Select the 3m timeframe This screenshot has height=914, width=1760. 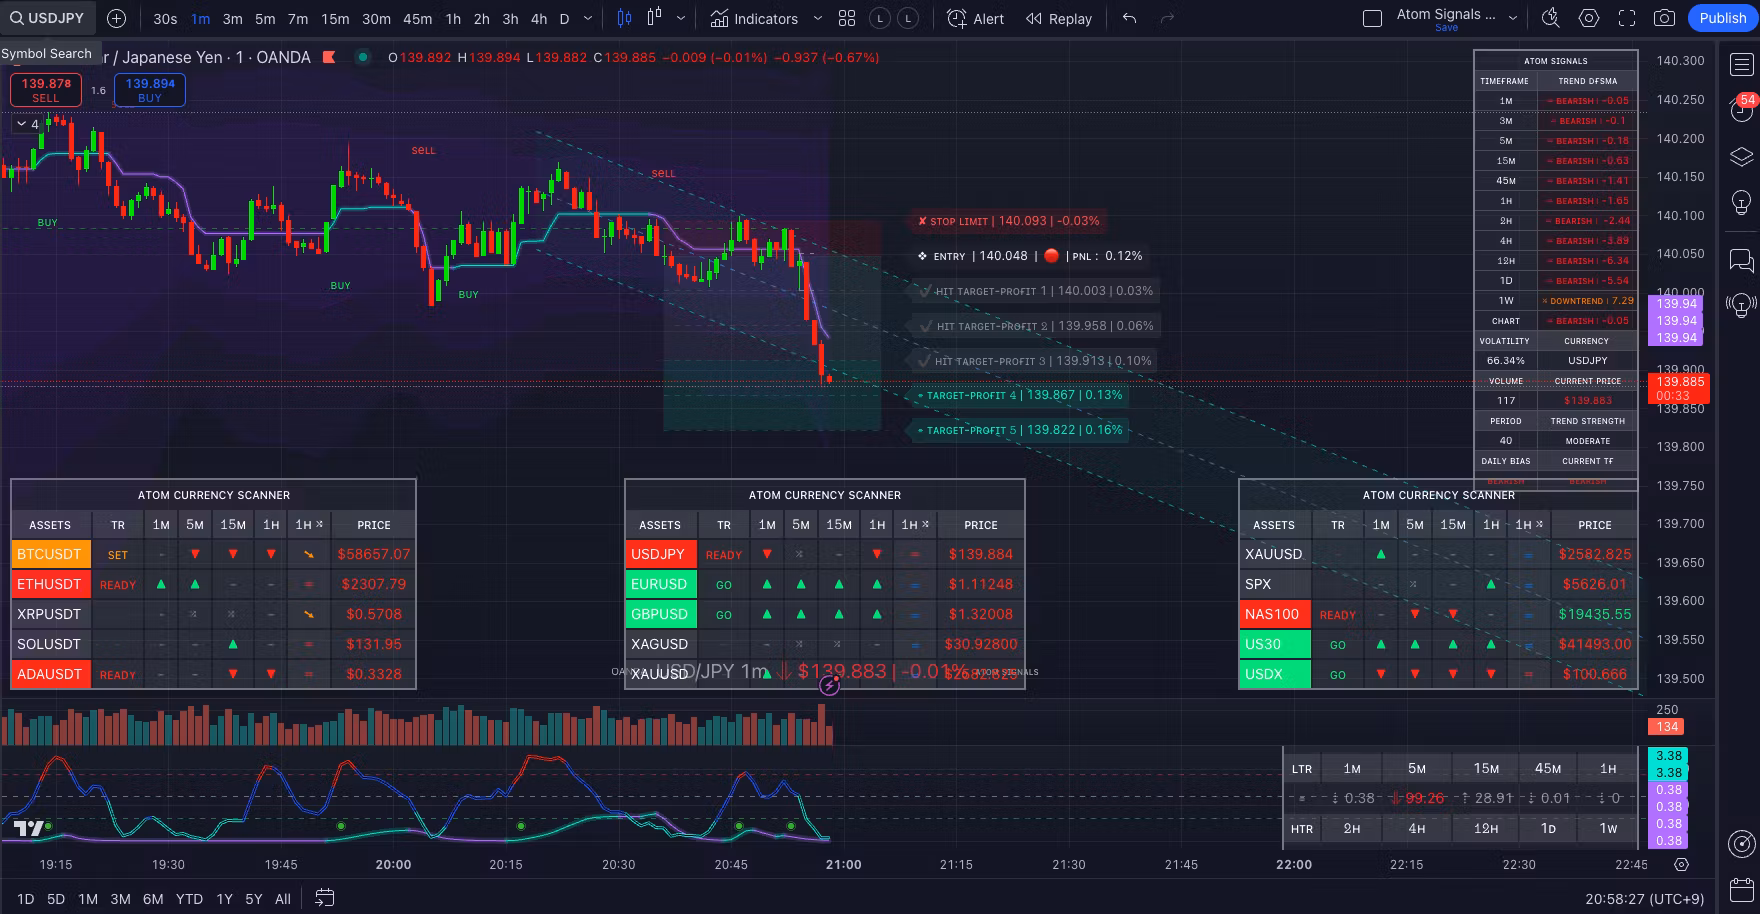click(232, 19)
